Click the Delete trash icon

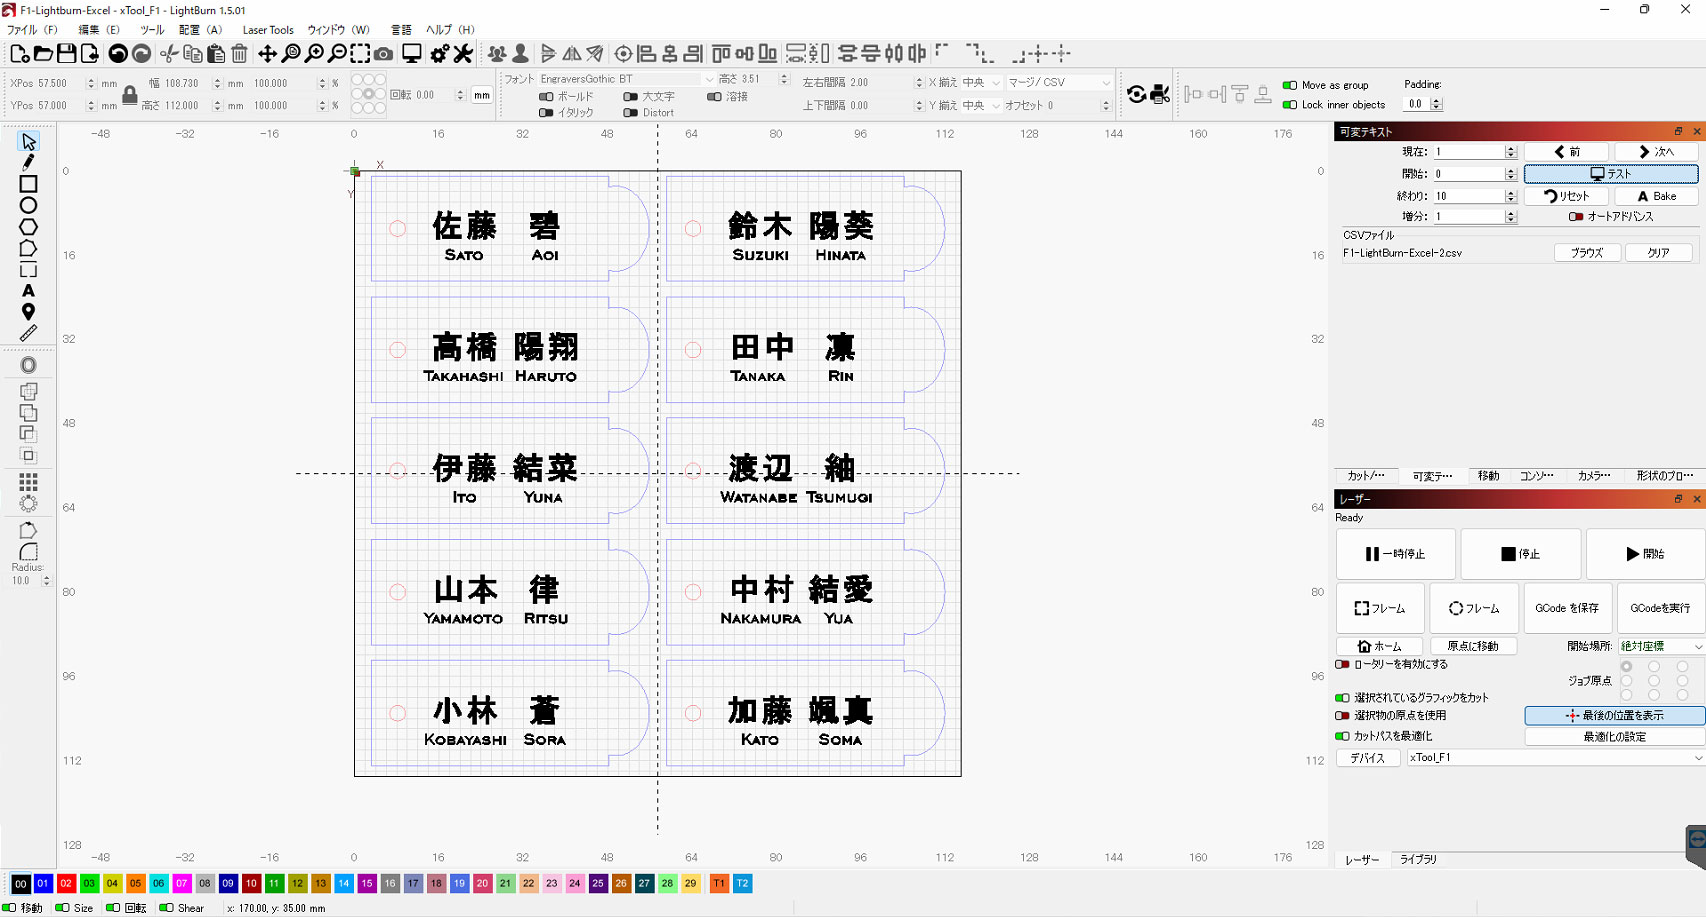coord(239,54)
